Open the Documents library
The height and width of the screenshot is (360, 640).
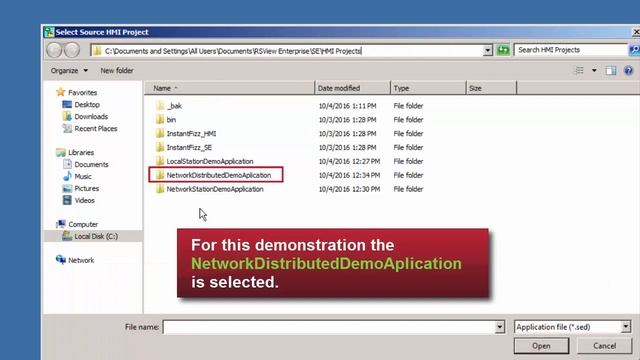[x=86, y=164]
